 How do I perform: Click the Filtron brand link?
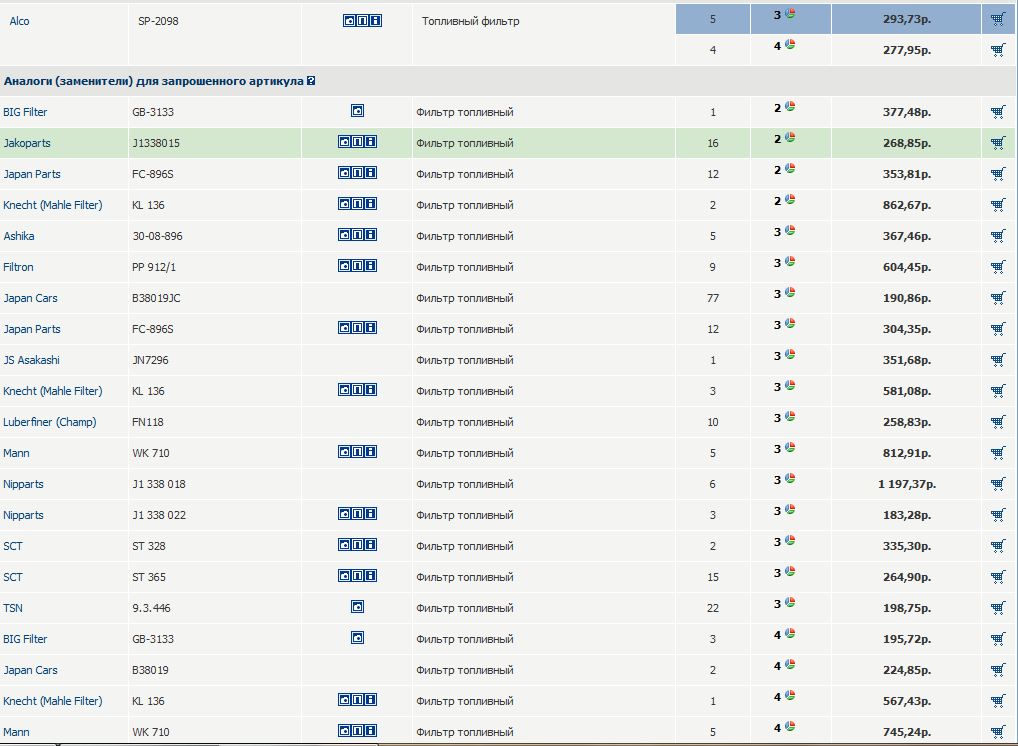(x=18, y=267)
